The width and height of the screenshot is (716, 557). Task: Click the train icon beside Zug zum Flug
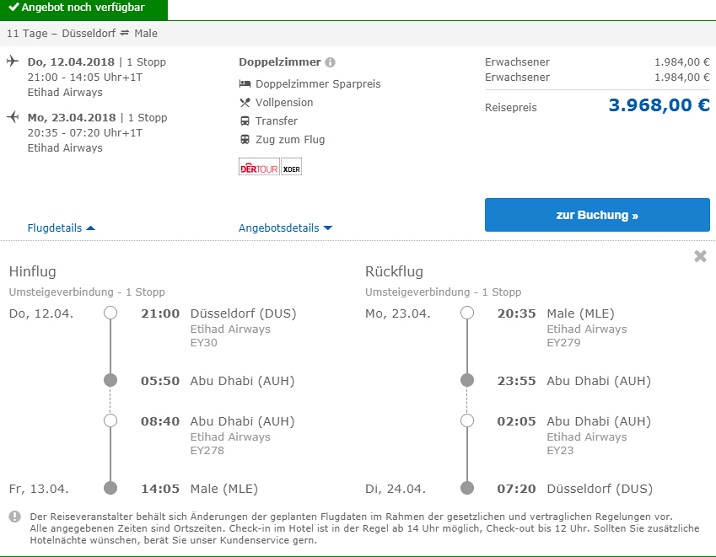coord(245,140)
